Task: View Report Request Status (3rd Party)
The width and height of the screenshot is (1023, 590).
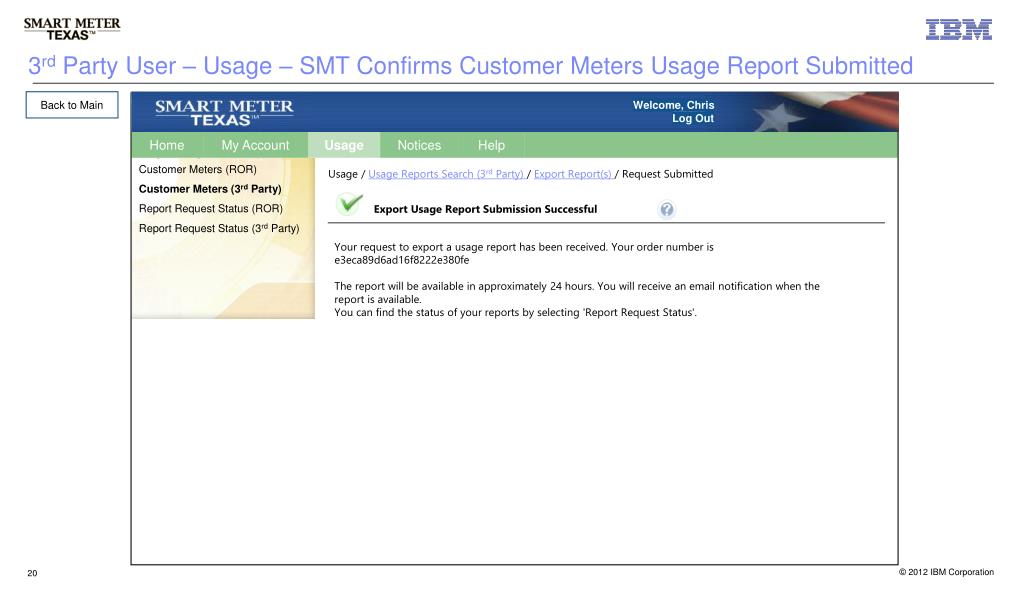Action: coord(219,228)
